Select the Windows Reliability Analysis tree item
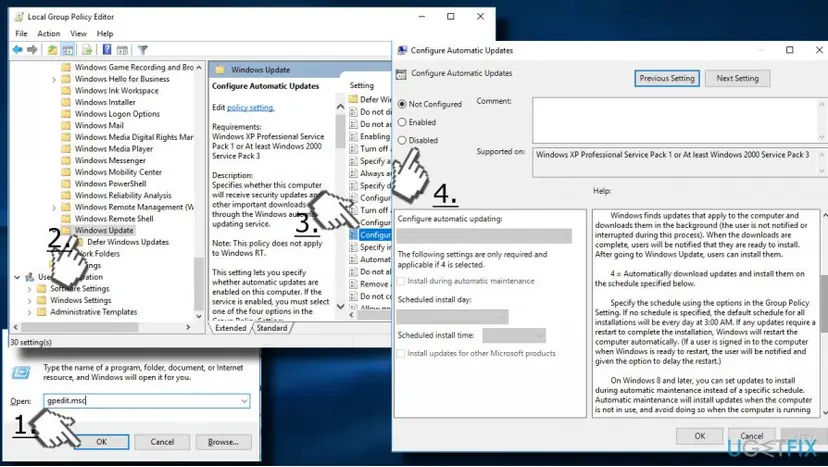828x467 pixels. (123, 195)
